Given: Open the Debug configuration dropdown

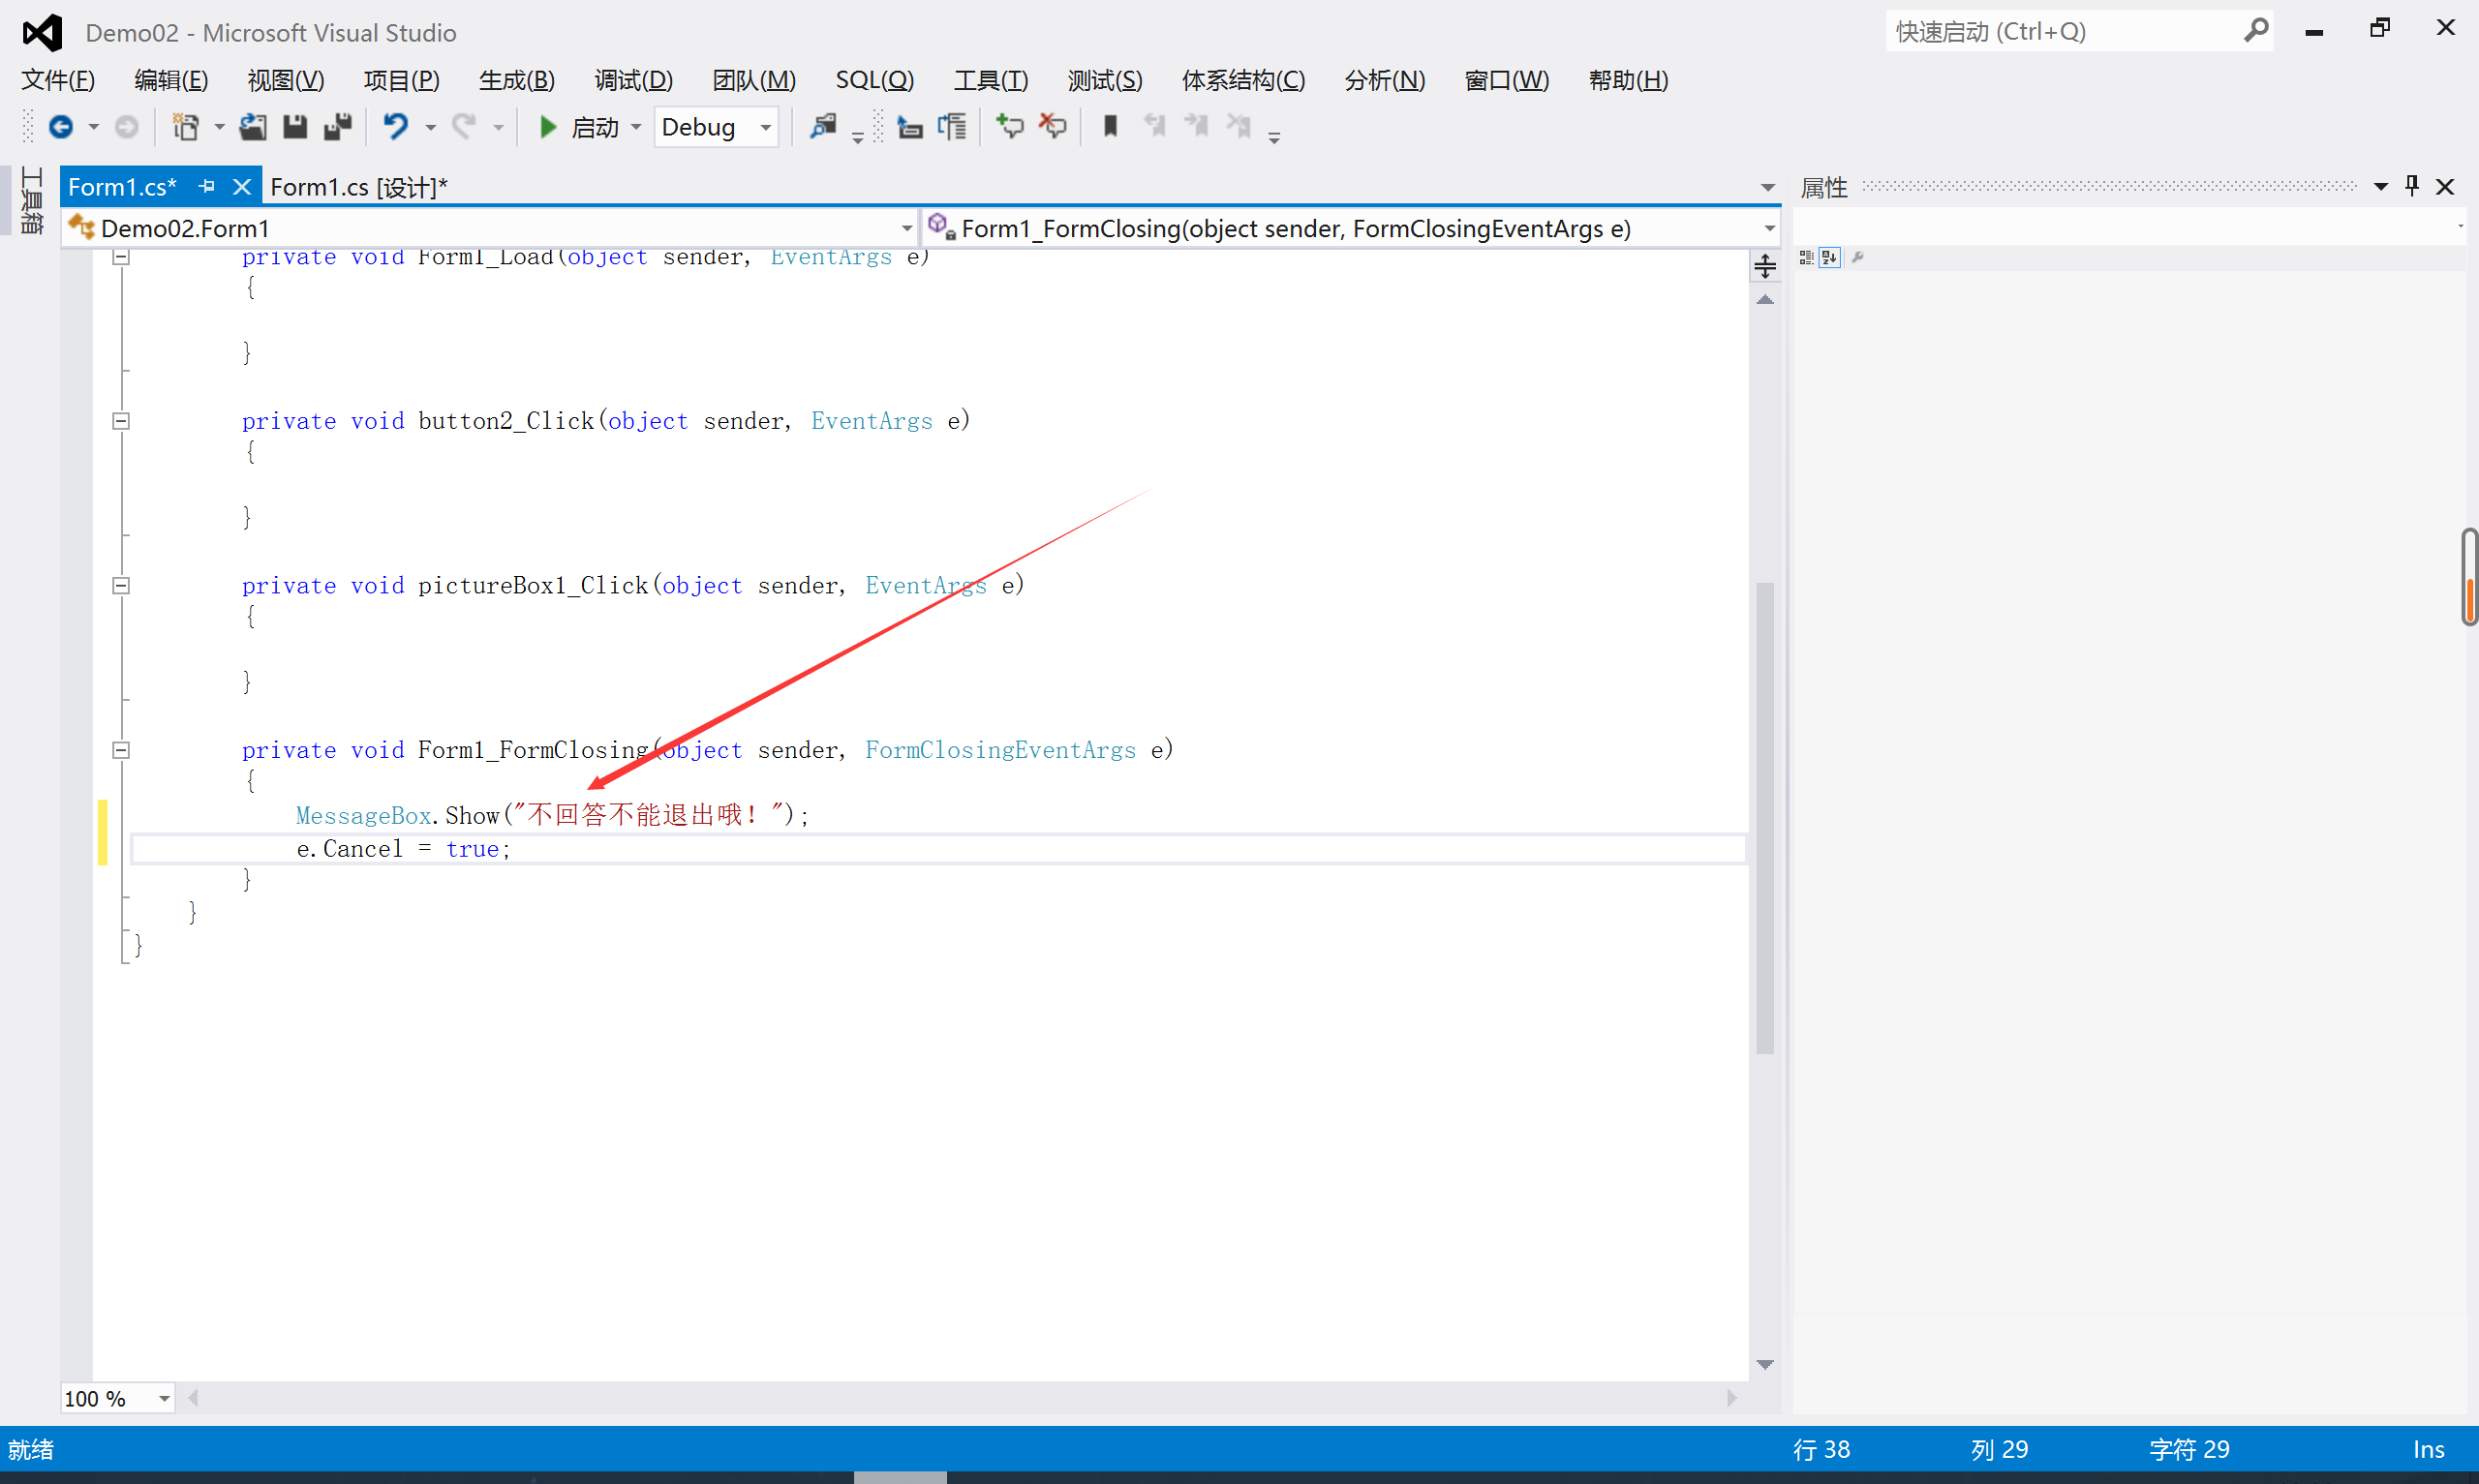Looking at the screenshot, I should [x=766, y=128].
